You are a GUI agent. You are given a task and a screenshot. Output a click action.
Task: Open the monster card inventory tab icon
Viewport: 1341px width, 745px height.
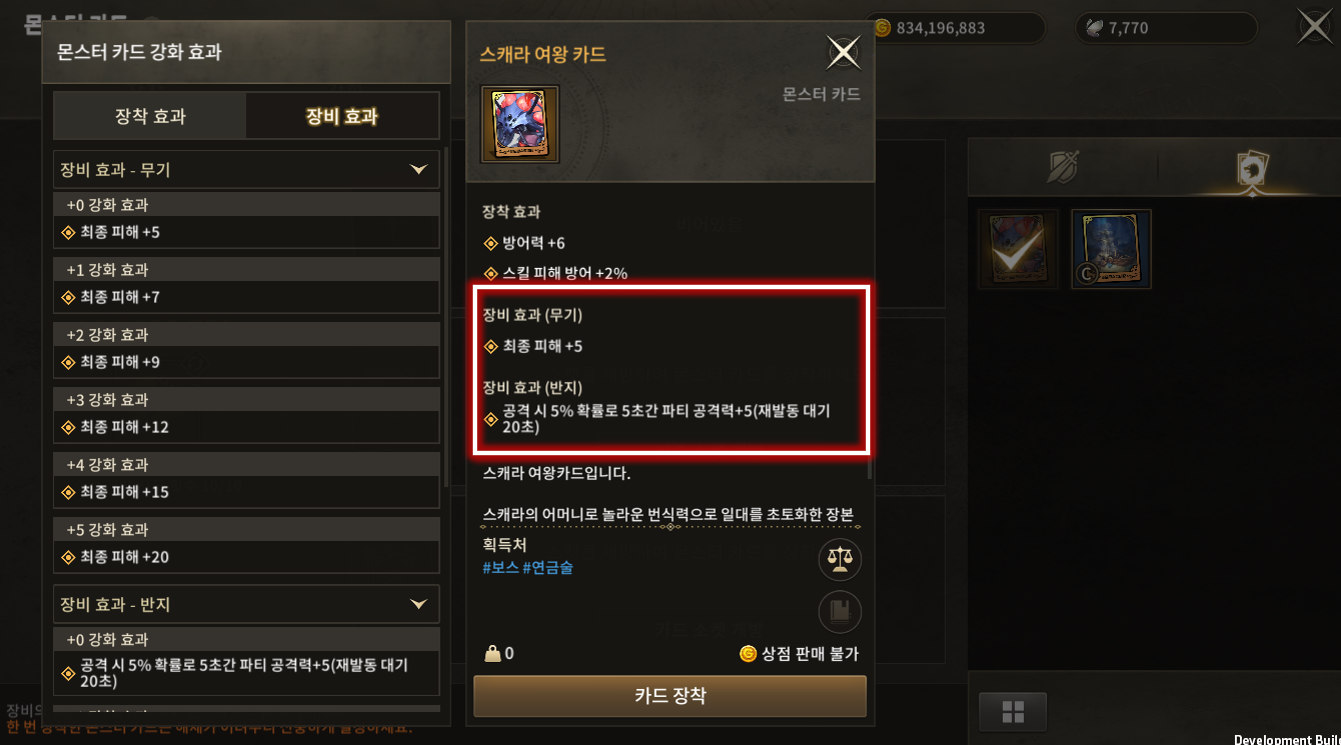click(x=1252, y=169)
